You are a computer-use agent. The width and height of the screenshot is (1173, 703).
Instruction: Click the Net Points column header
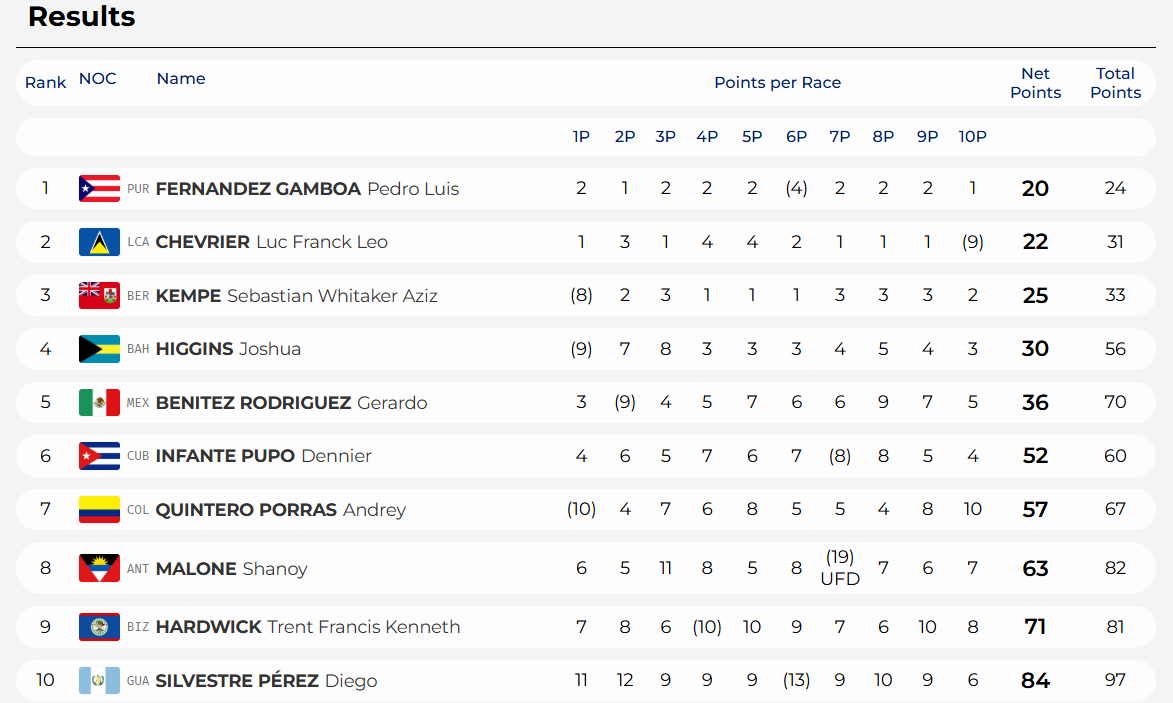click(1035, 83)
